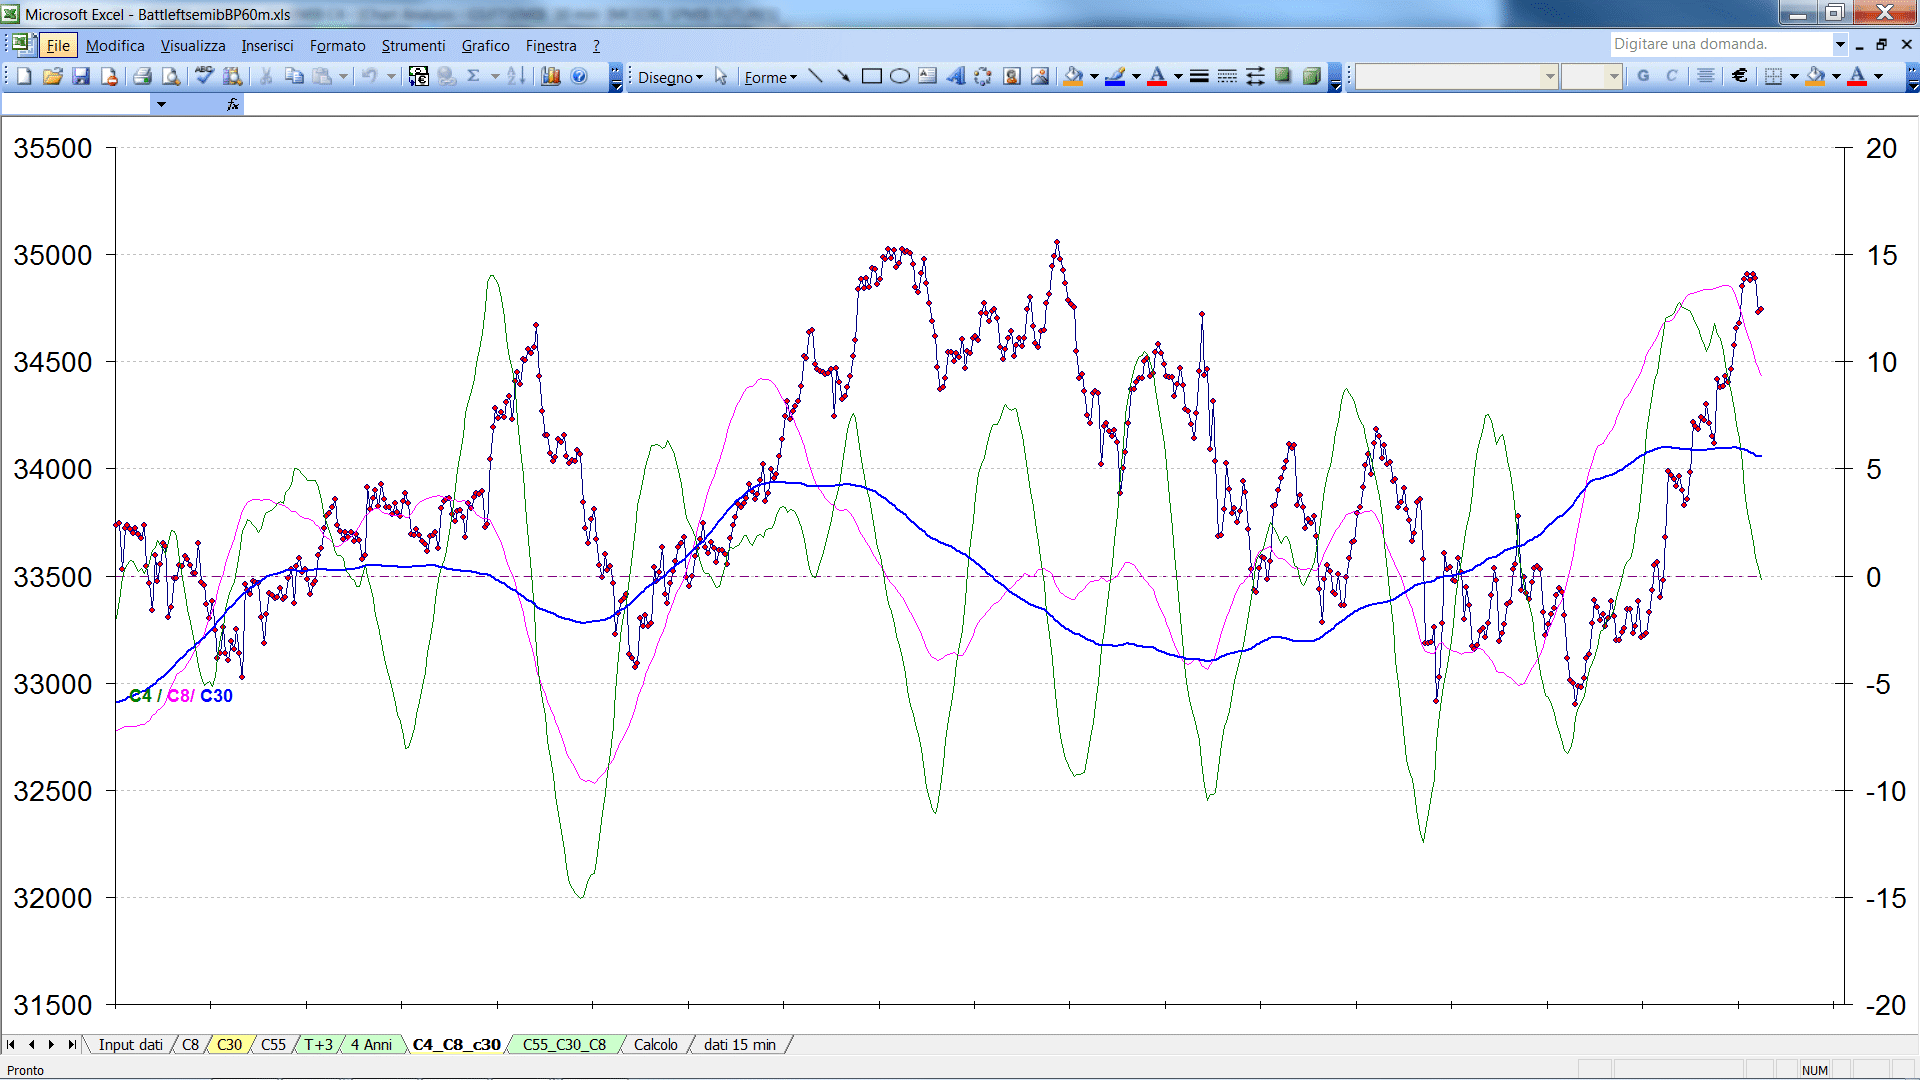Open the Forme shapes dropdown
The height and width of the screenshot is (1080, 1920).
770,77
